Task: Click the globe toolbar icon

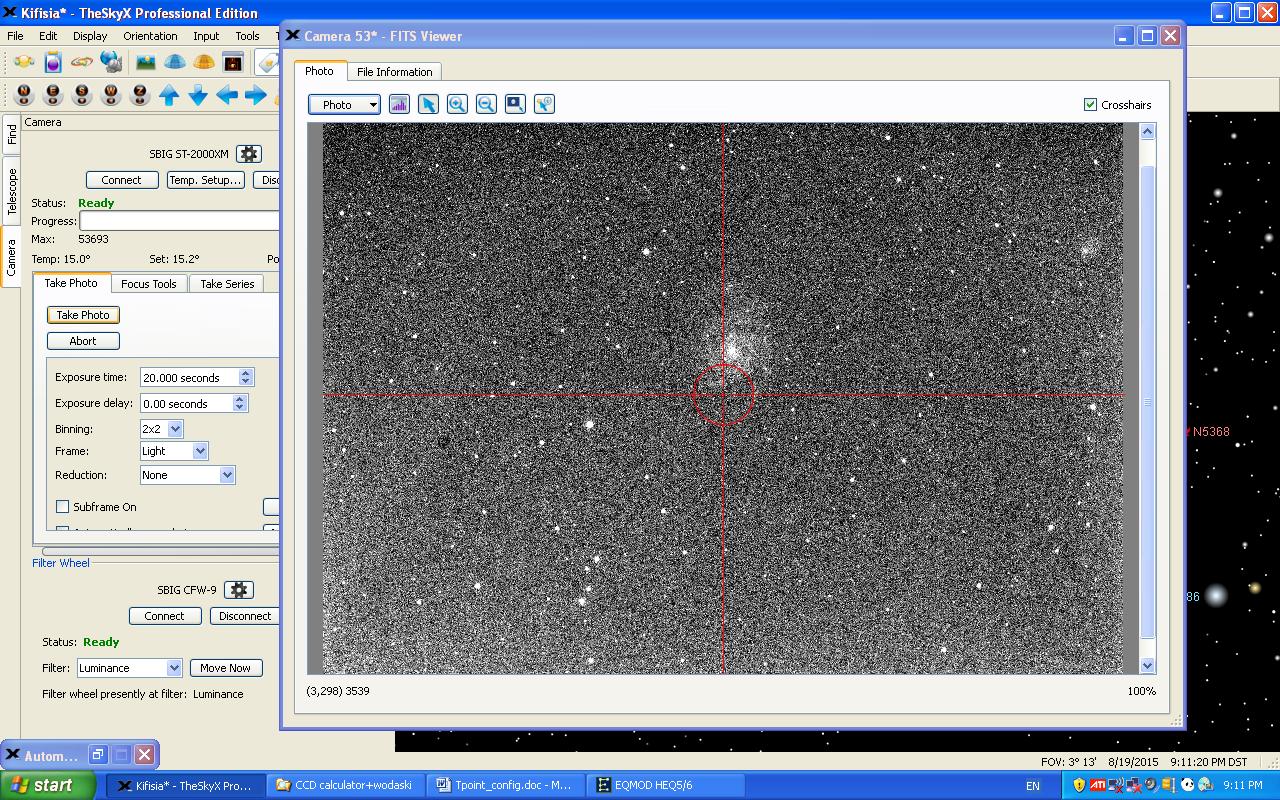Action: click(111, 62)
